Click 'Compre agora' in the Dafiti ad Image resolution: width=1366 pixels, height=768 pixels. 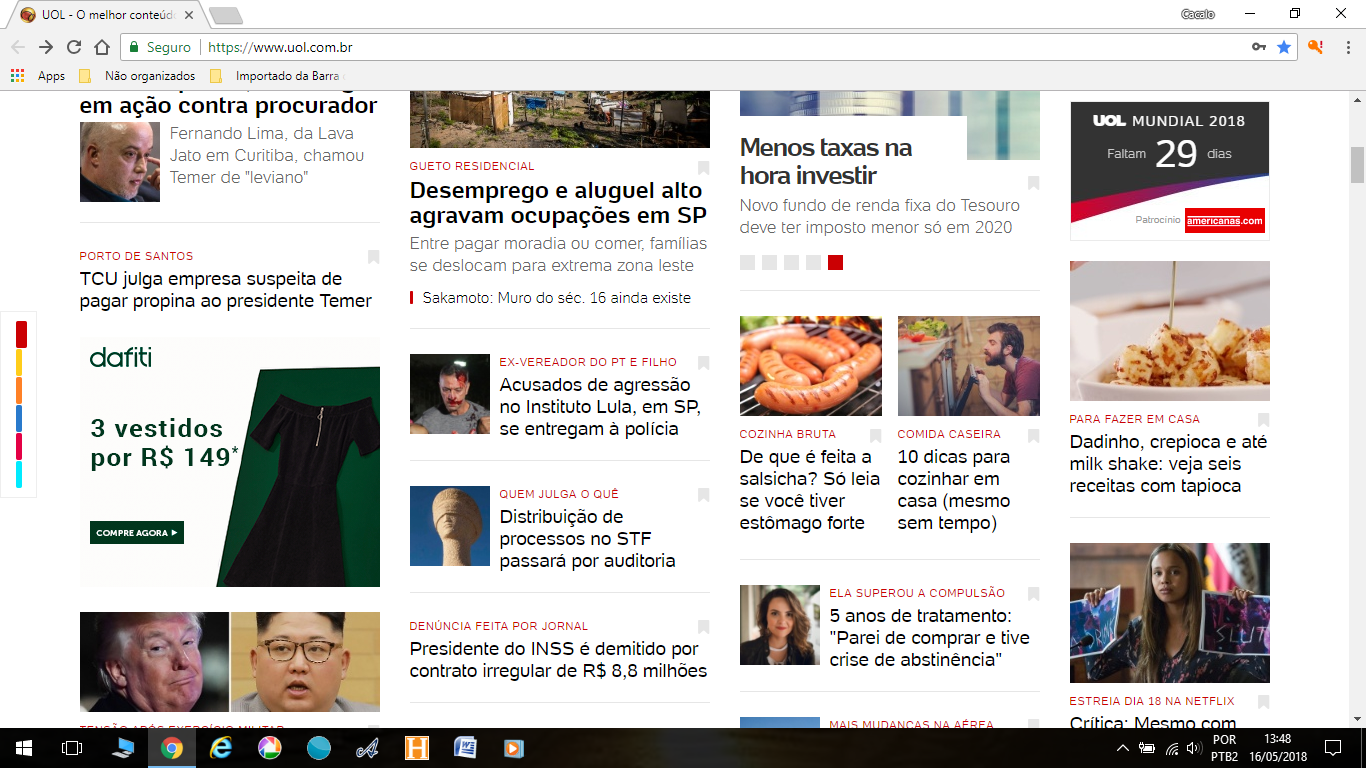(x=136, y=533)
